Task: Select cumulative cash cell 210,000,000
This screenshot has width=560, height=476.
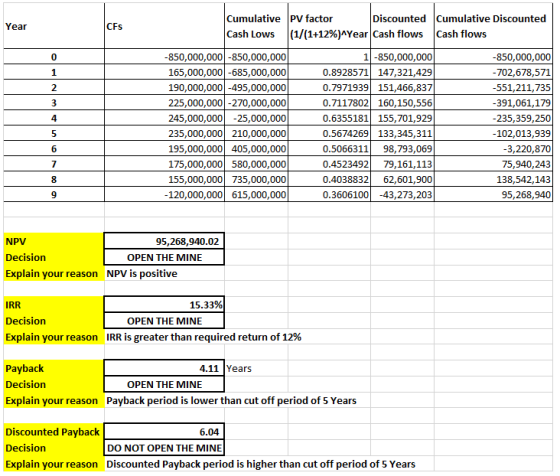Action: point(256,134)
